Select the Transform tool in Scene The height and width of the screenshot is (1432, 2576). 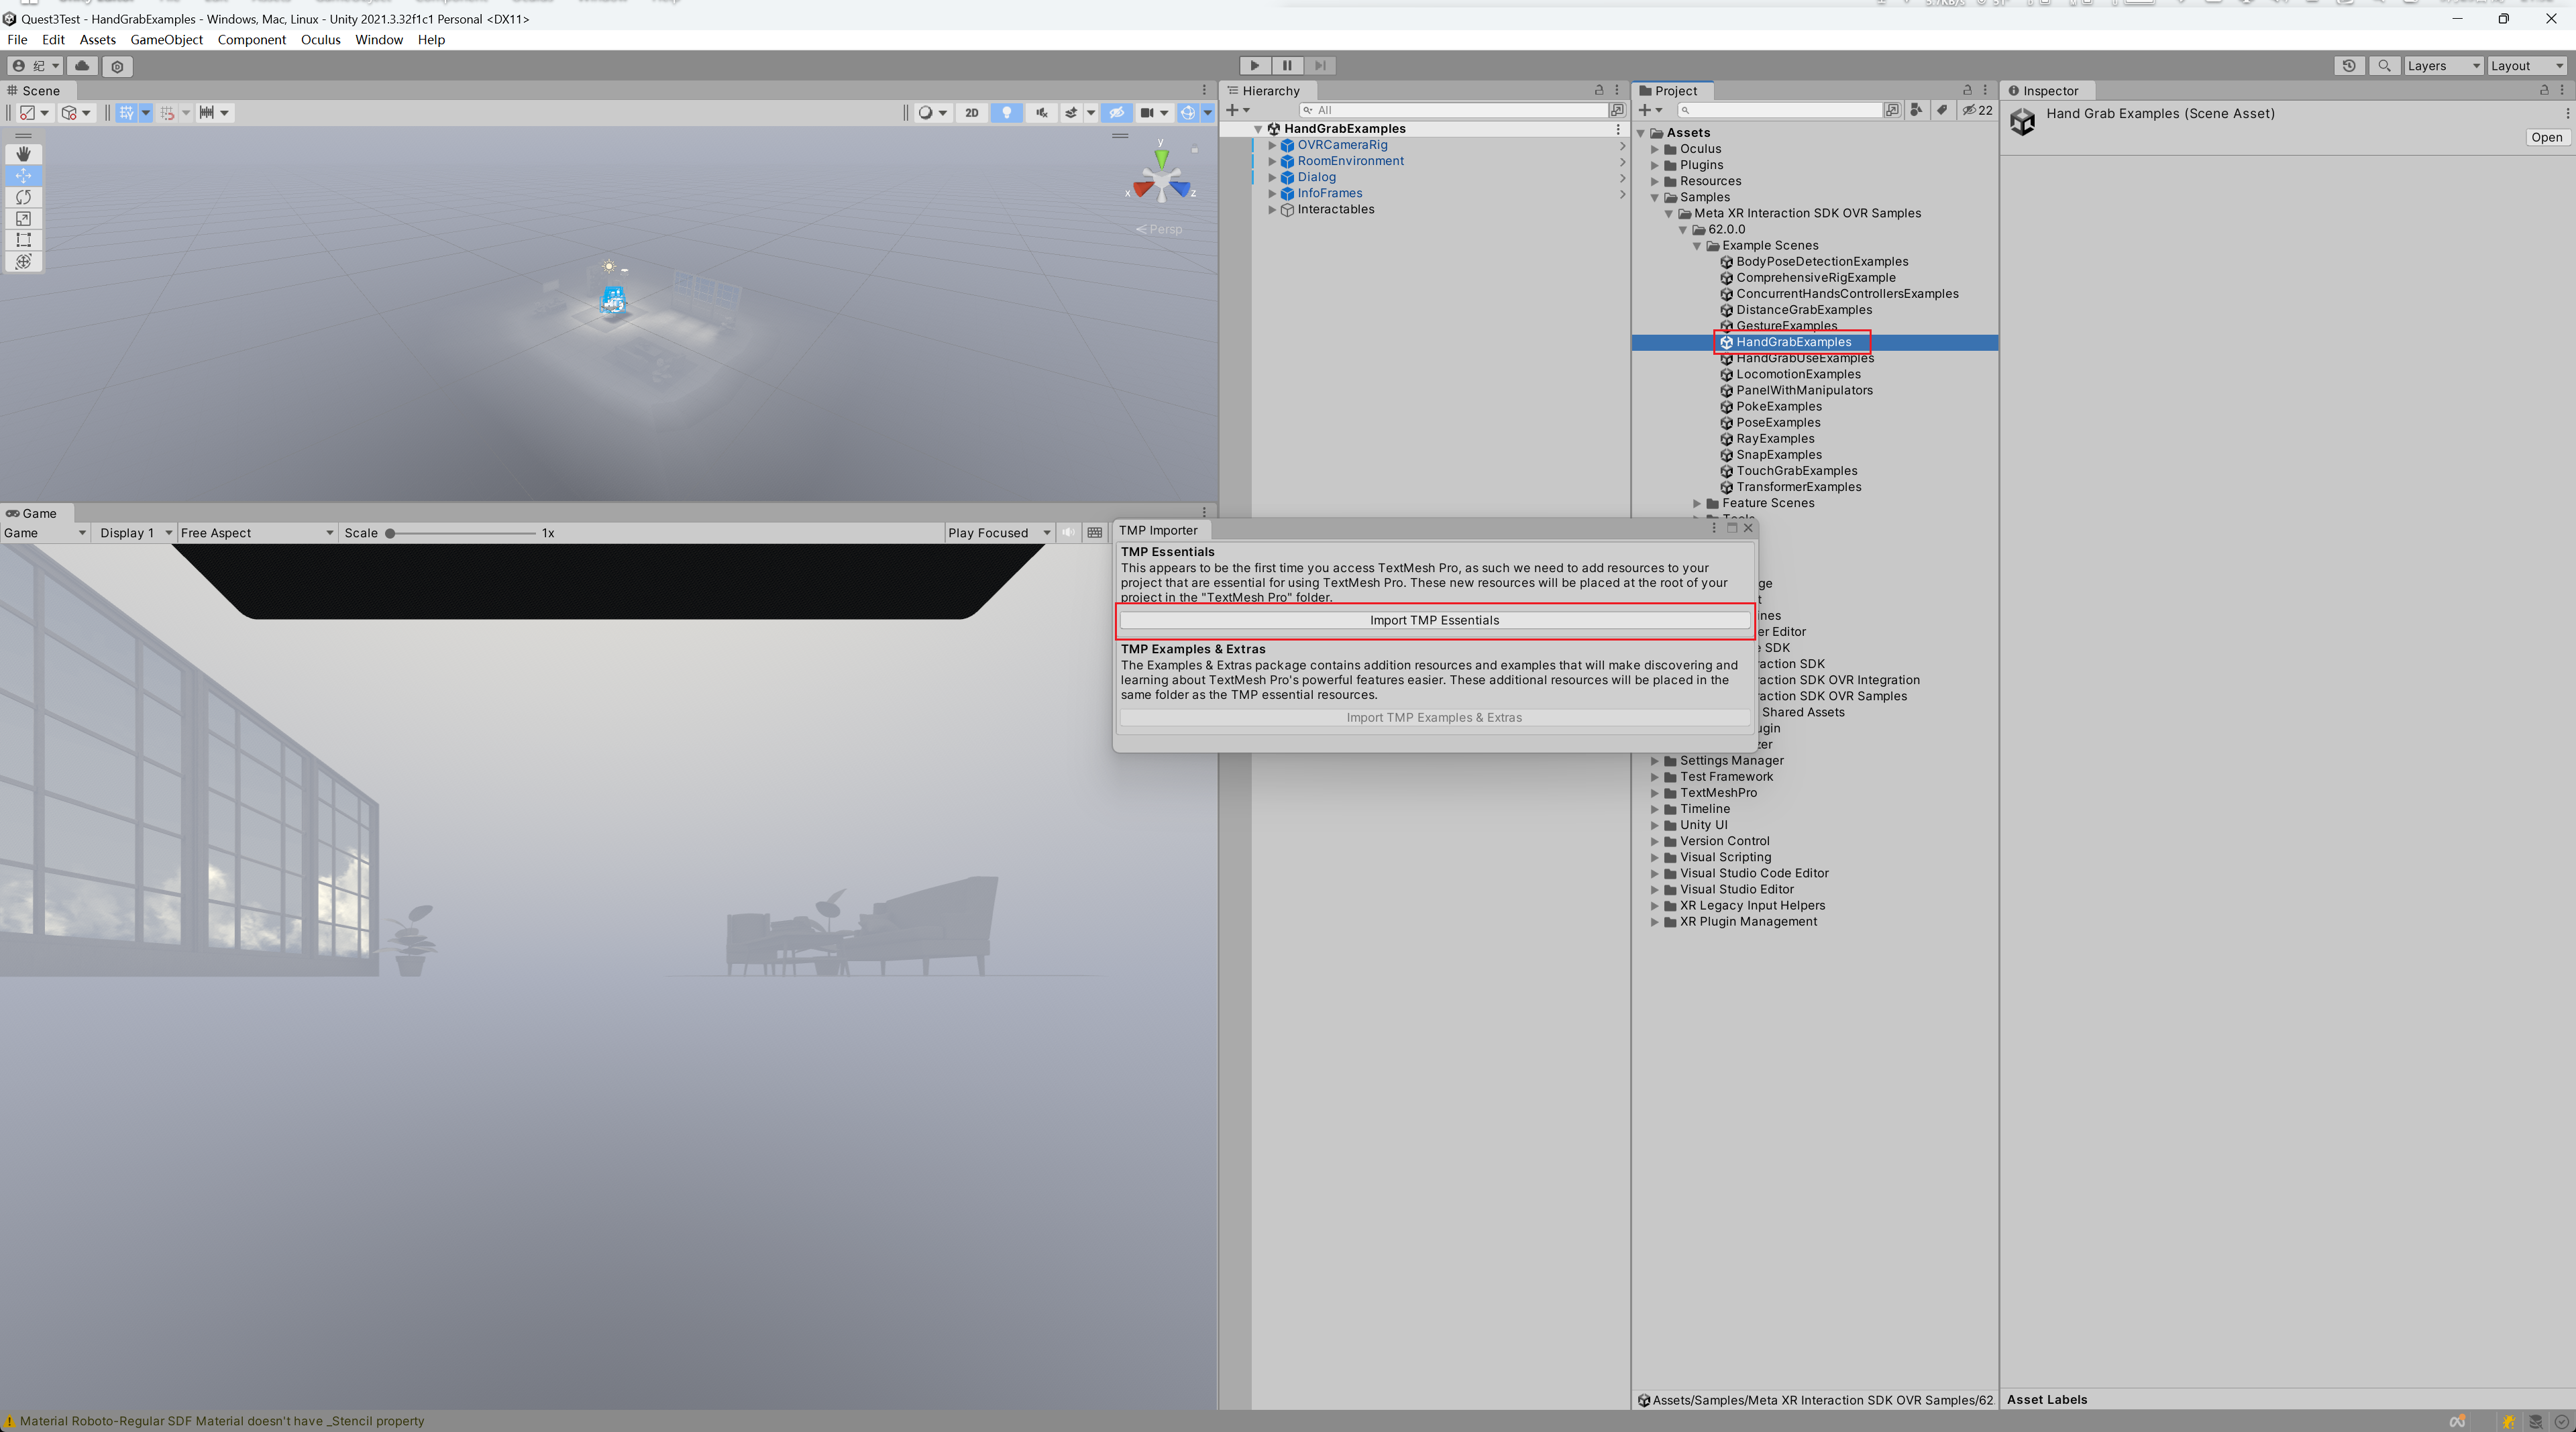coord(23,262)
